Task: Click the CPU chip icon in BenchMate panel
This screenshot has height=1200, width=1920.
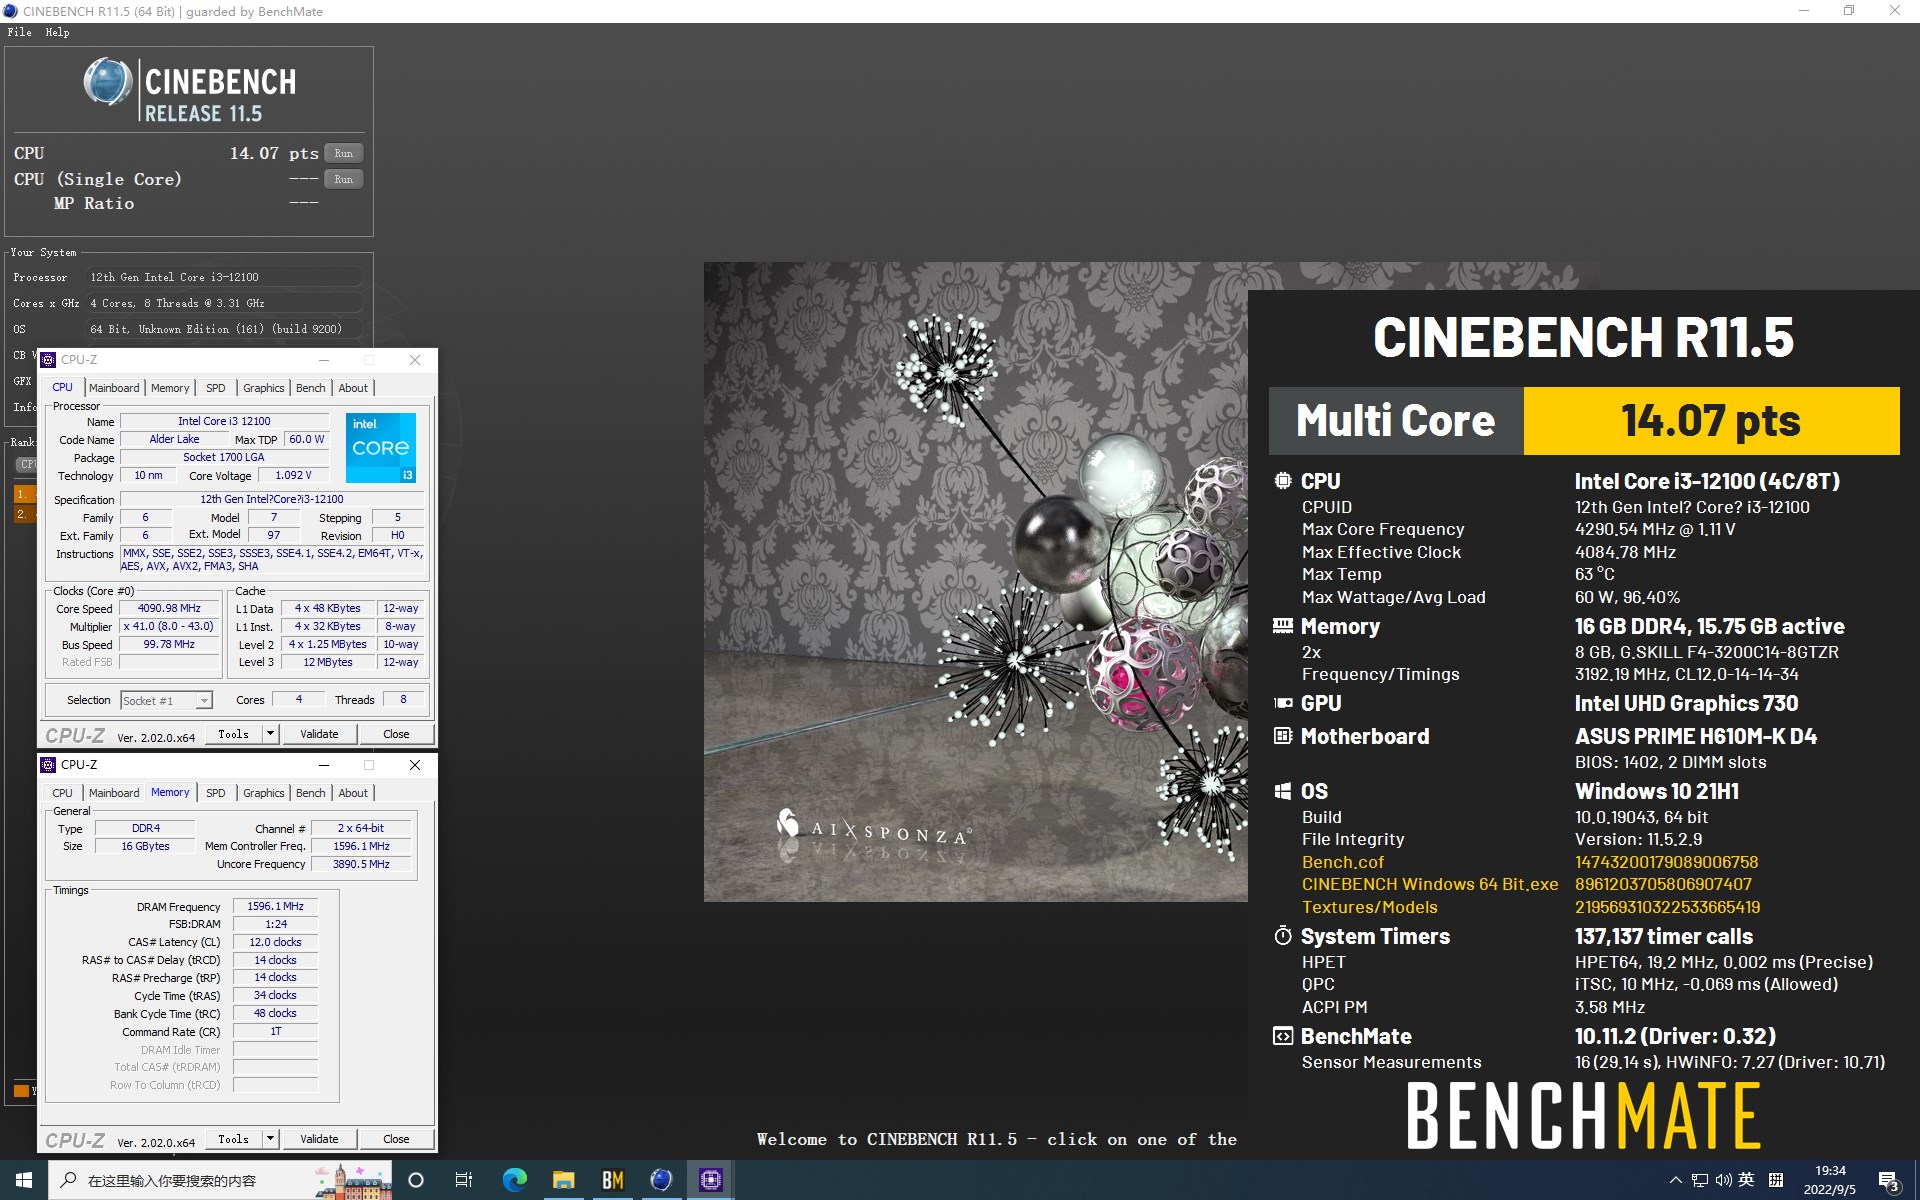Action: pyautogui.click(x=1283, y=481)
